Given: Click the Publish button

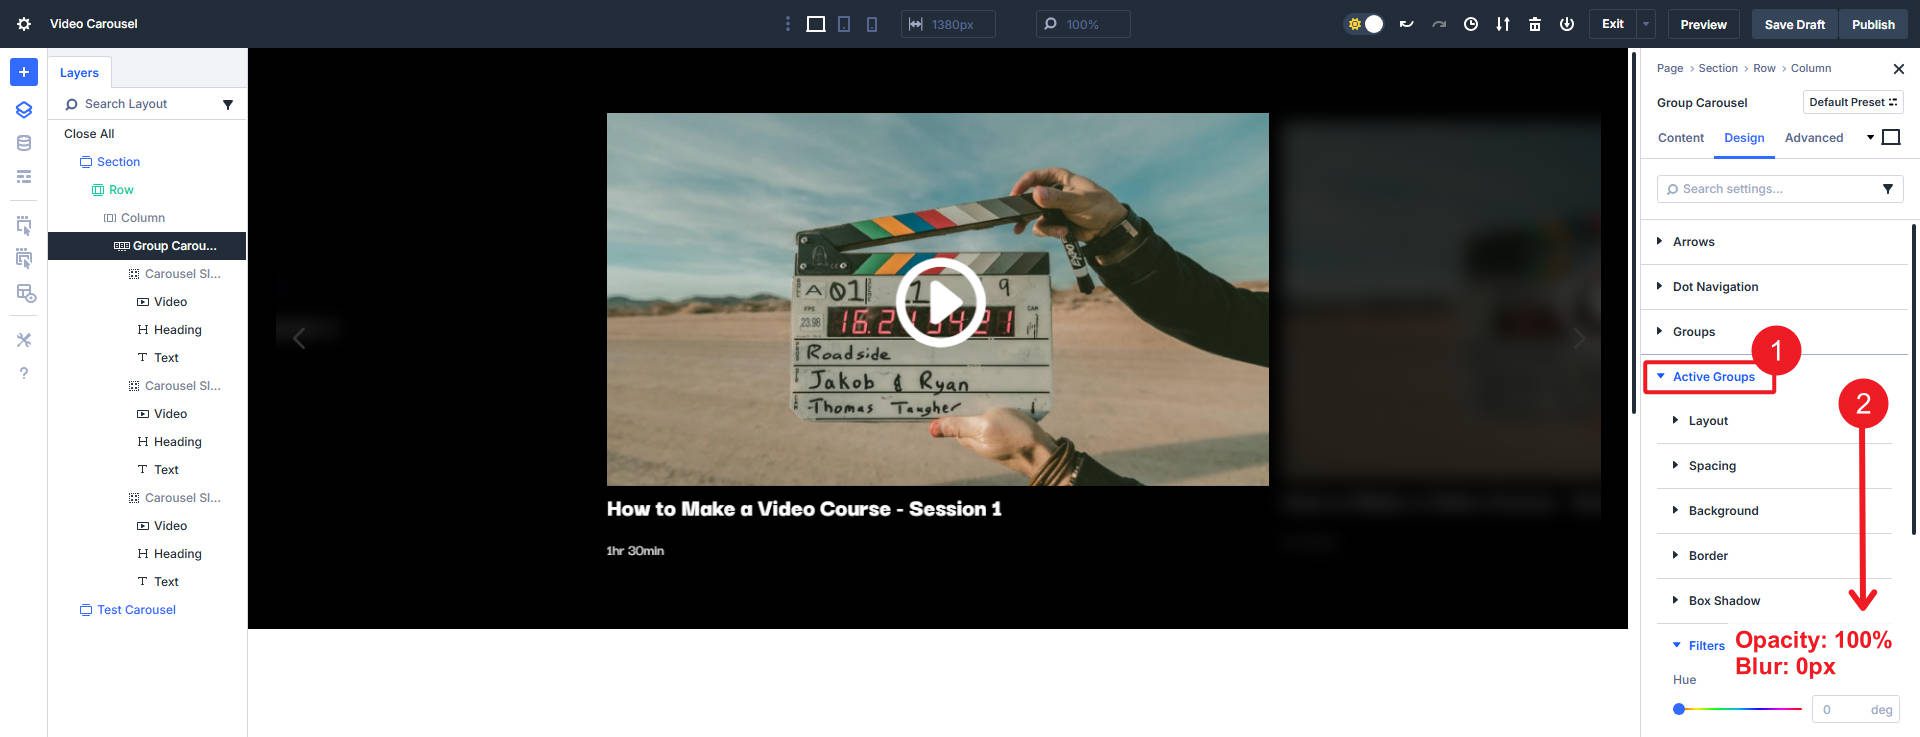Looking at the screenshot, I should click(x=1872, y=24).
